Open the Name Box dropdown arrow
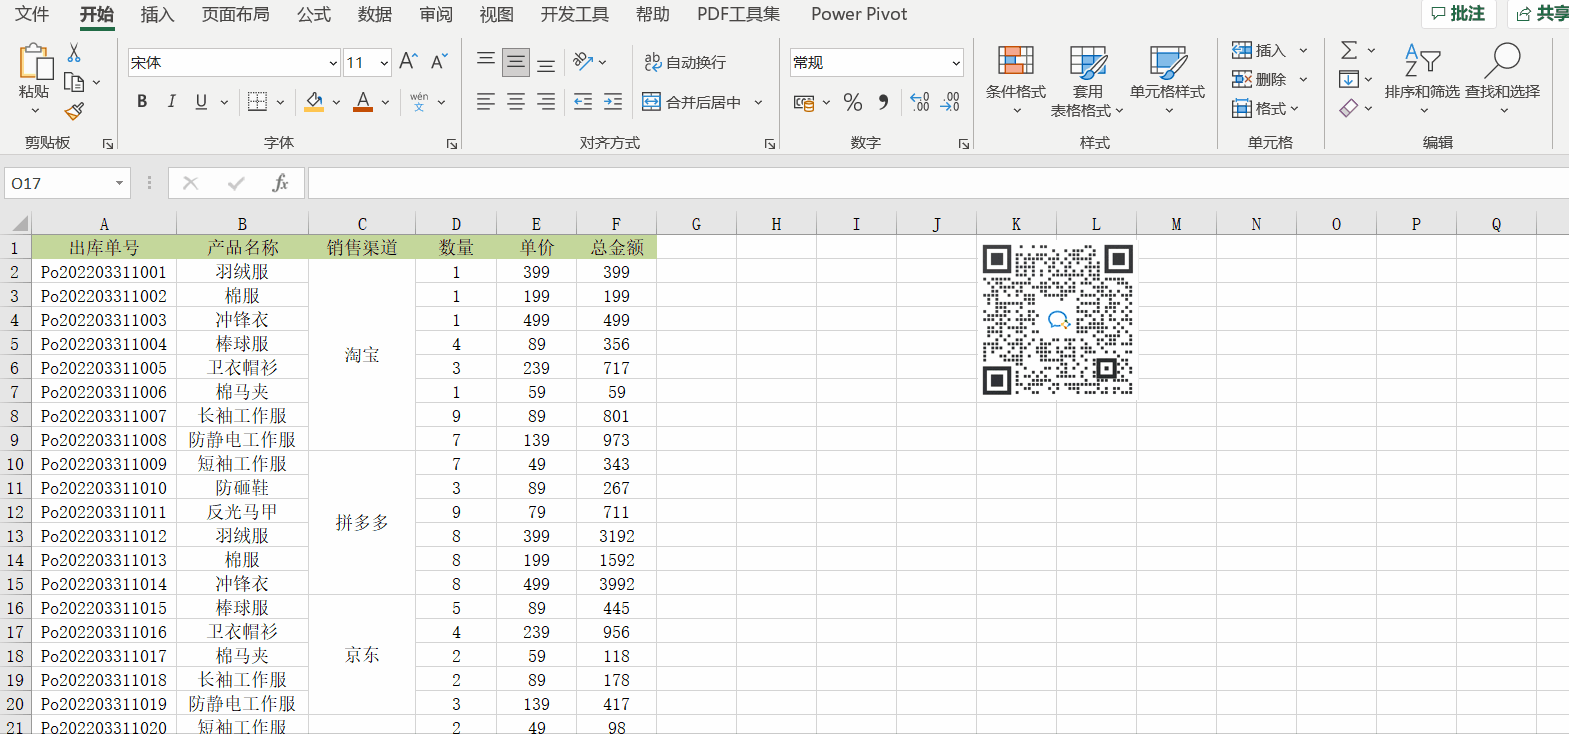1569x734 pixels. (x=119, y=183)
